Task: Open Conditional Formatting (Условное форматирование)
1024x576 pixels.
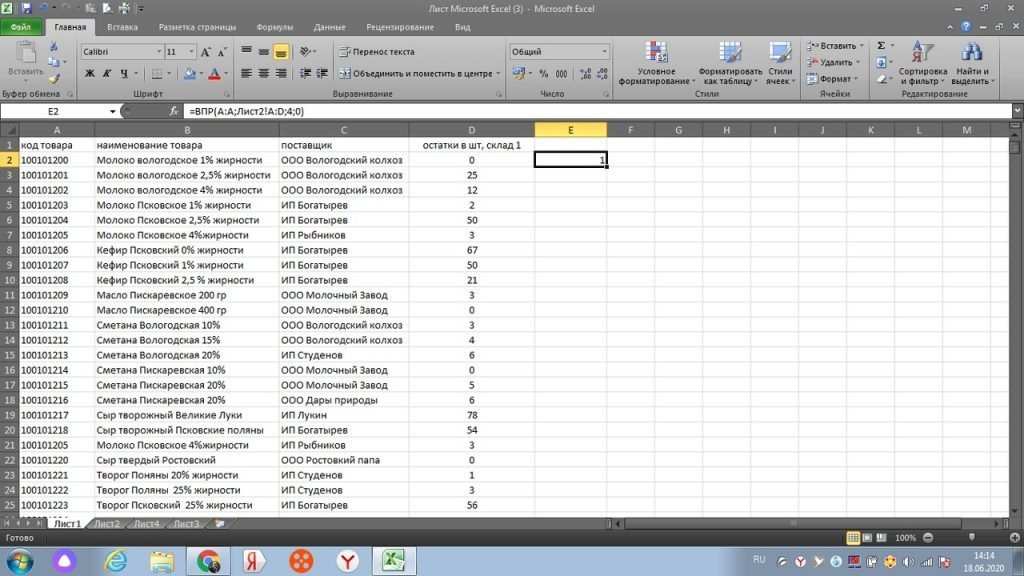Action: (656, 63)
